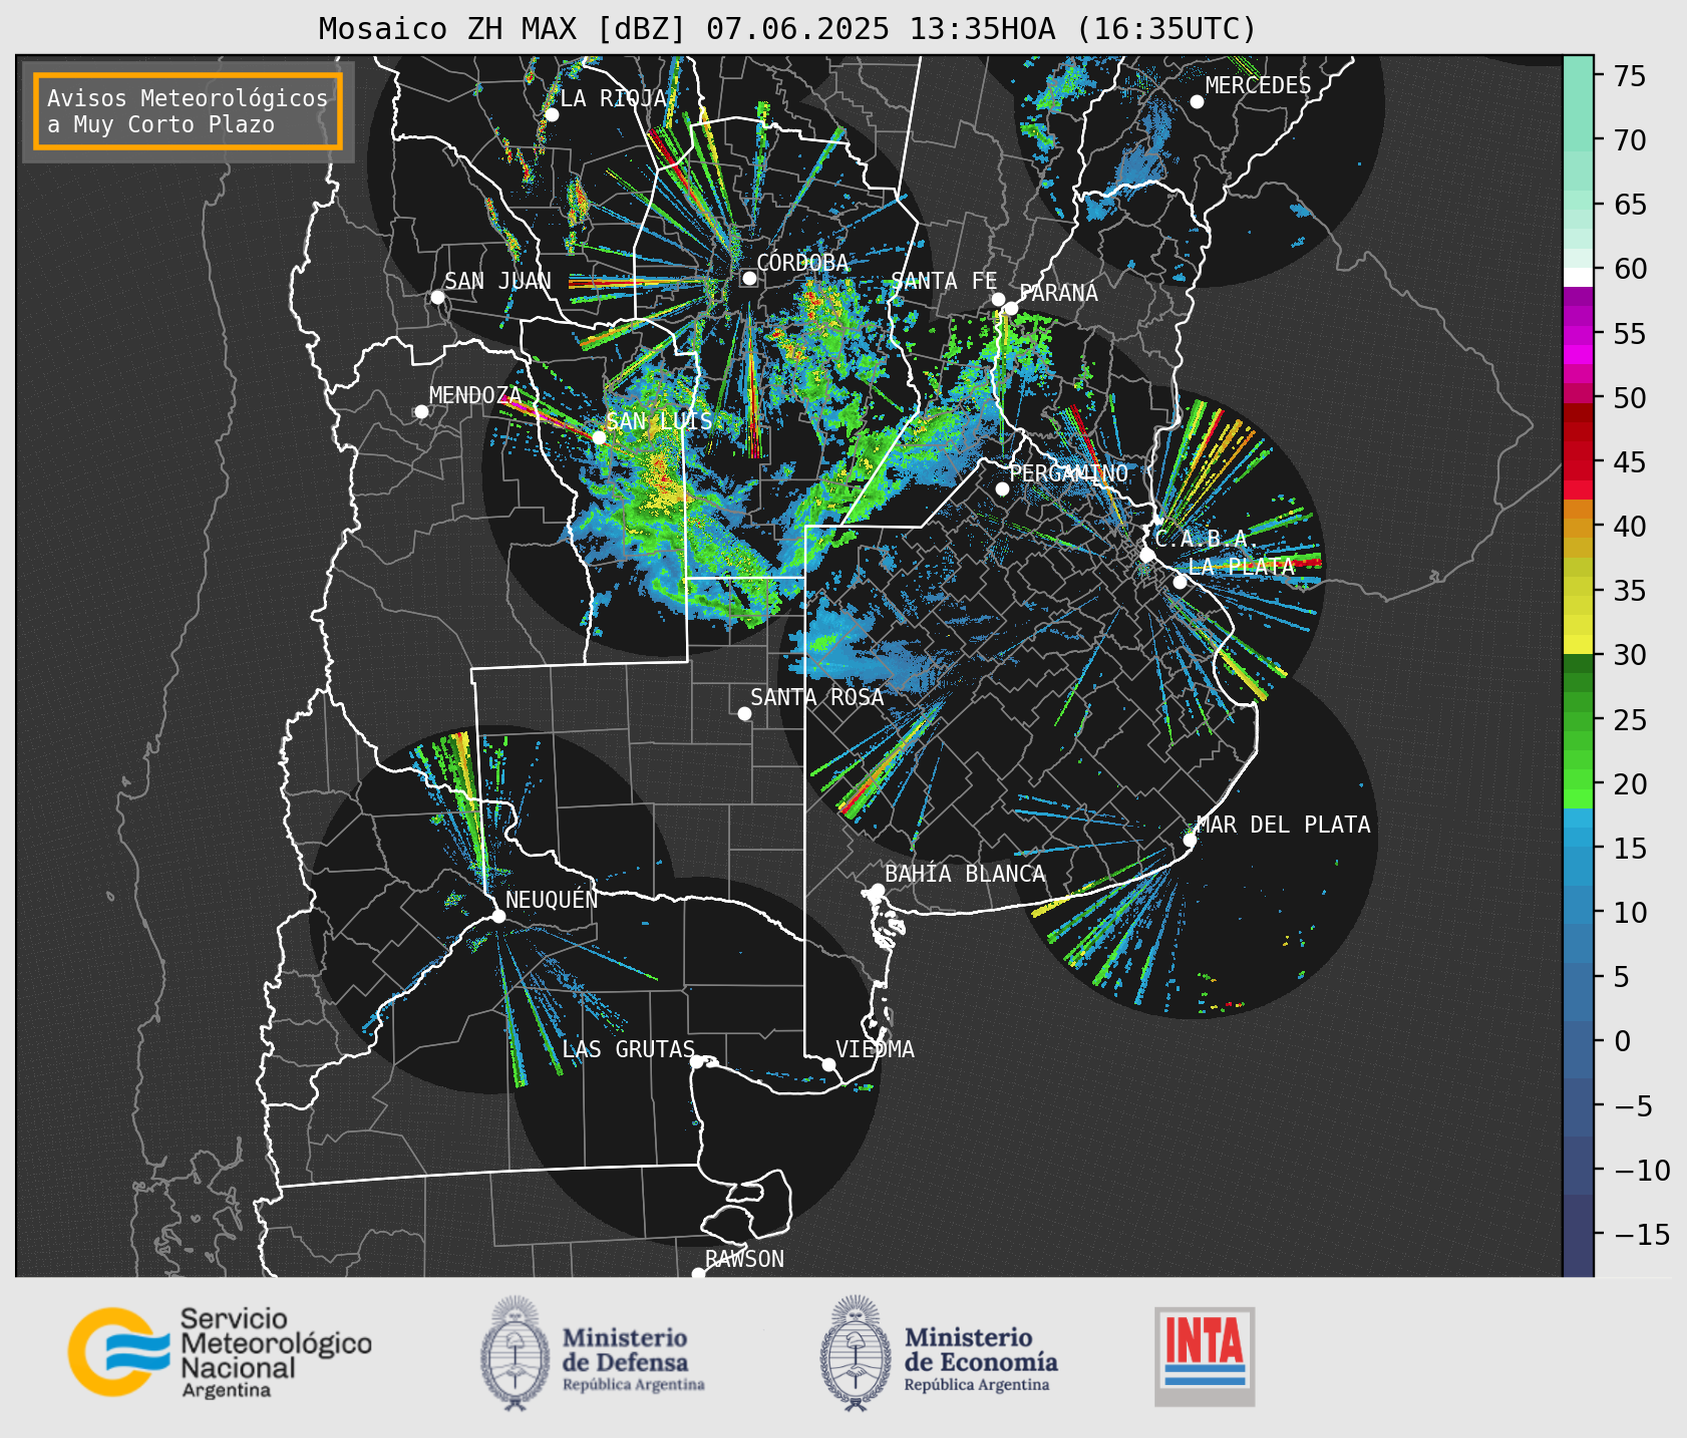Click the PERGAMINO label
The width and height of the screenshot is (1687, 1438).
pos(1068,473)
